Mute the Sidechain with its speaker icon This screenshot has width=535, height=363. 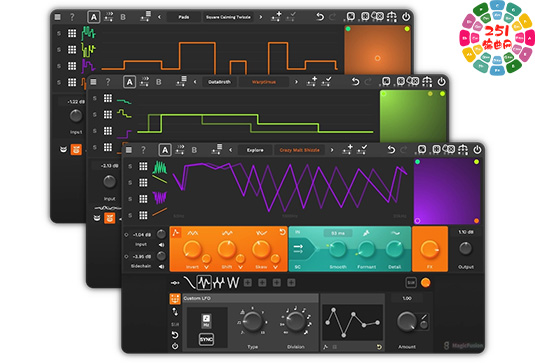point(161,266)
